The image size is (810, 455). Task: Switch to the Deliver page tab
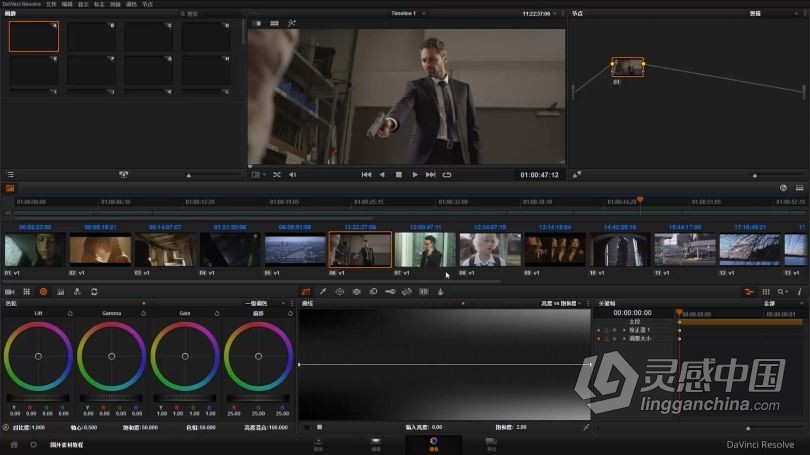coord(491,444)
